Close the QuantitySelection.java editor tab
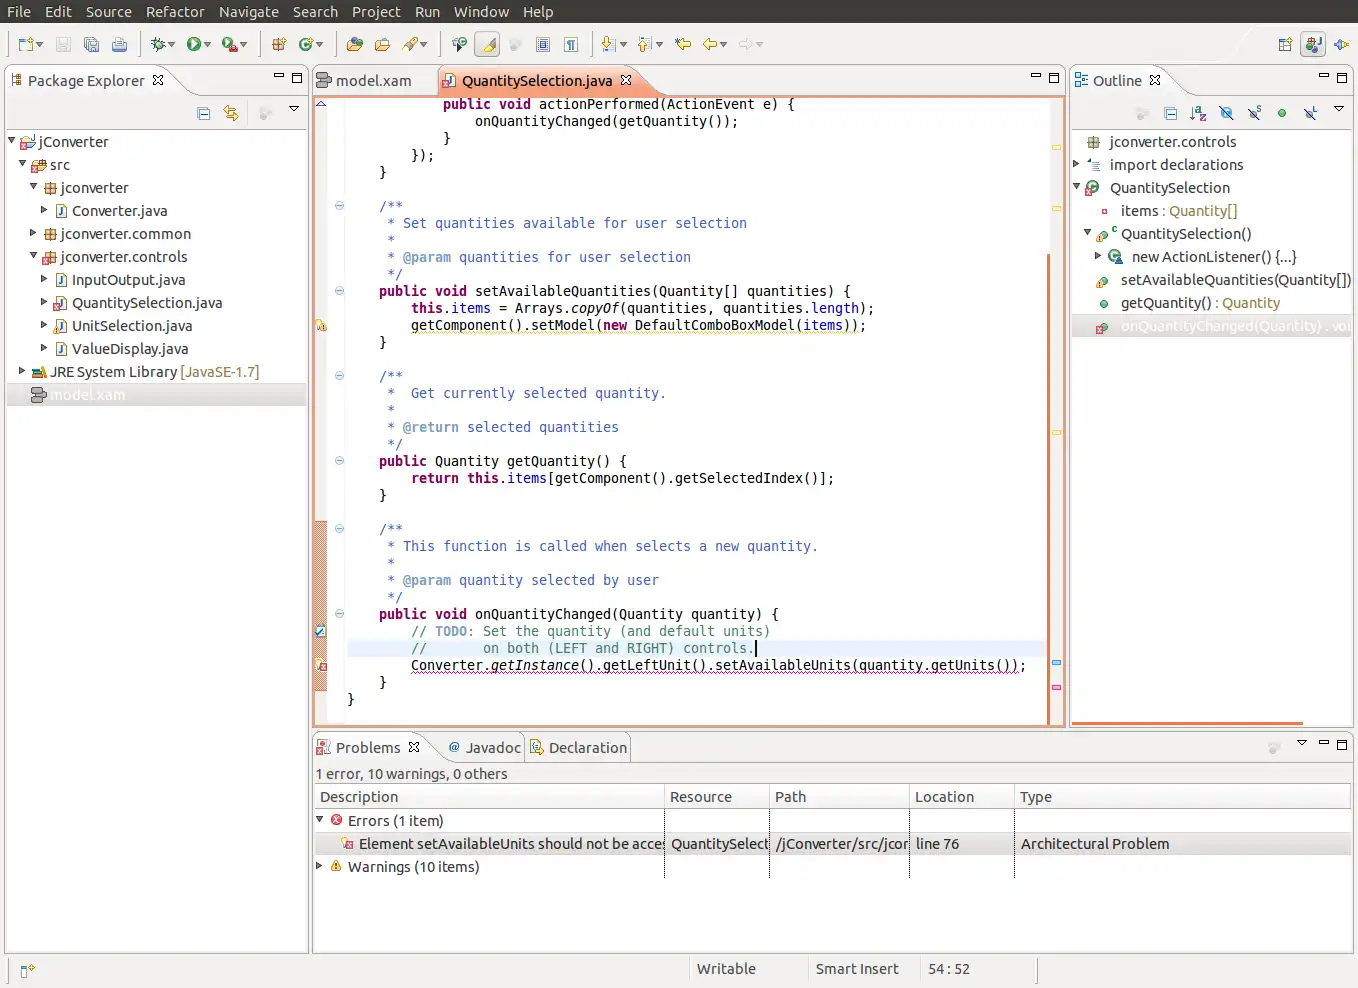 [x=627, y=80]
